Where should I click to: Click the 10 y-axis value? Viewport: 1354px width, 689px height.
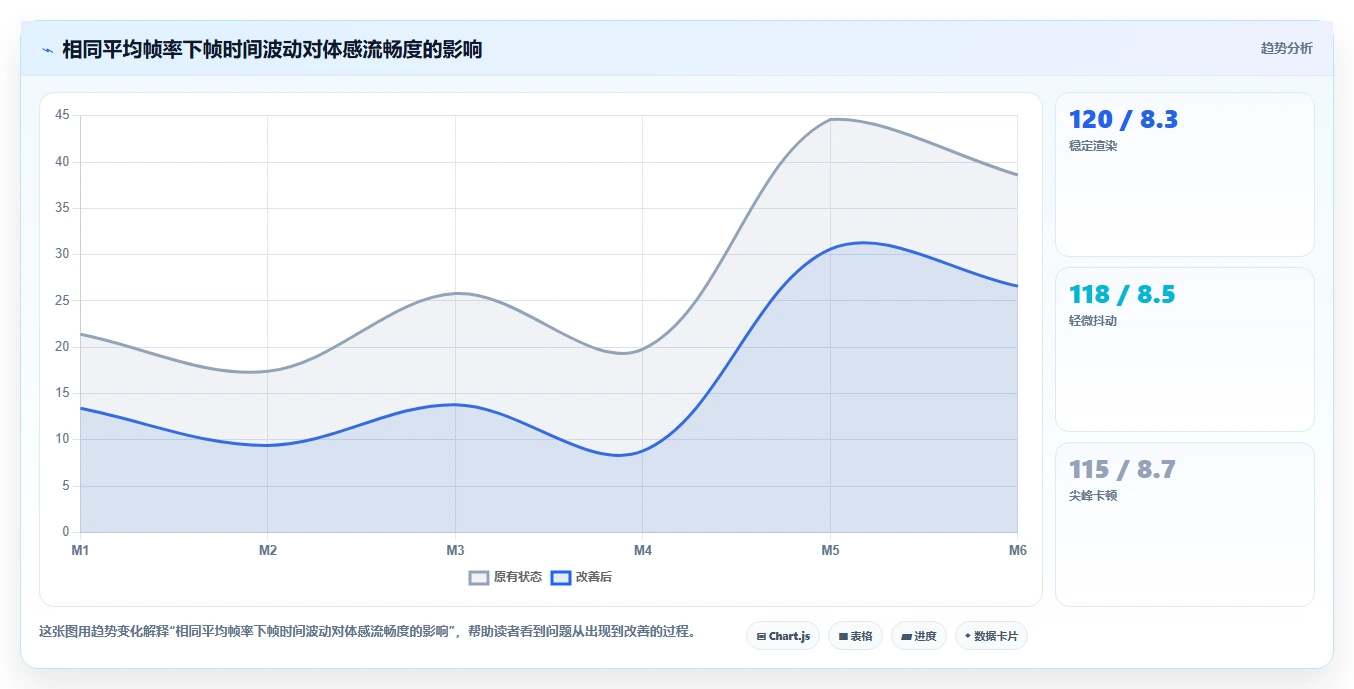[x=62, y=439]
